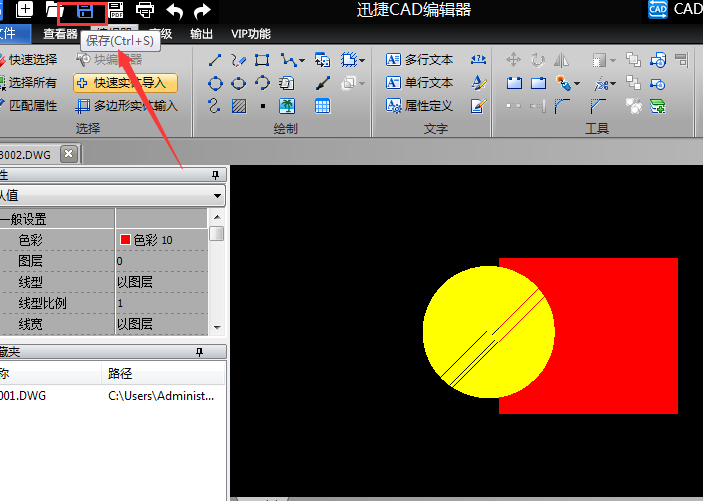Select the Chamfer corner tool
The width and height of the screenshot is (703, 501).
click(x=598, y=106)
